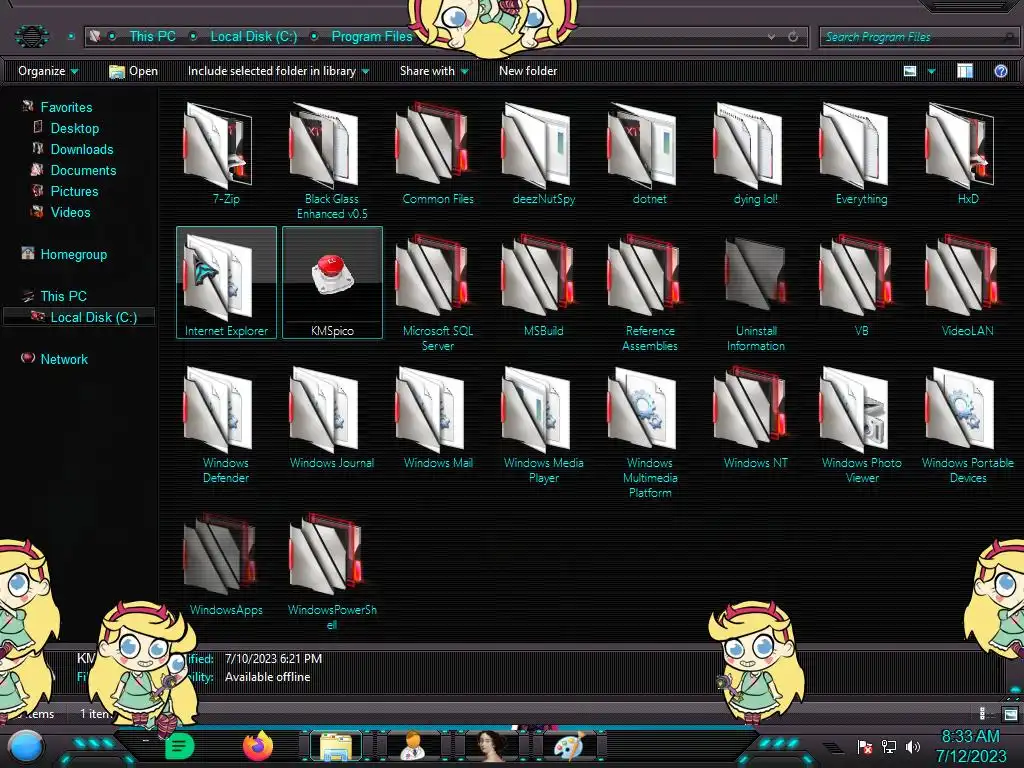Open Desktop in navigation pane
Image resolution: width=1024 pixels, height=768 pixels.
(x=74, y=128)
